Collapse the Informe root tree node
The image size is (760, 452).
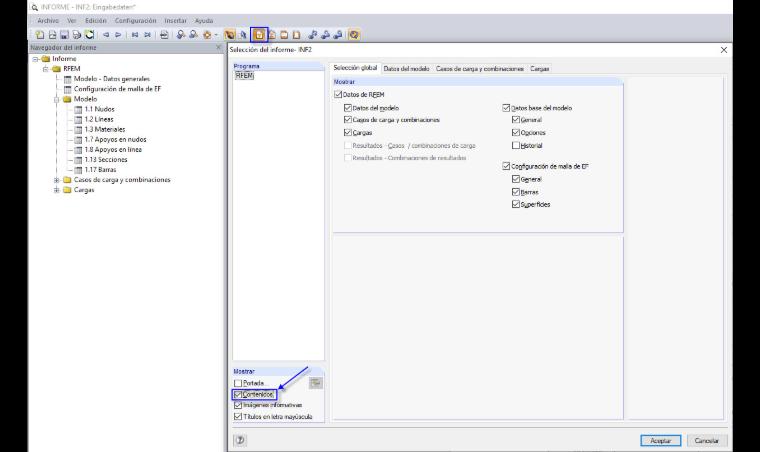pos(35,59)
